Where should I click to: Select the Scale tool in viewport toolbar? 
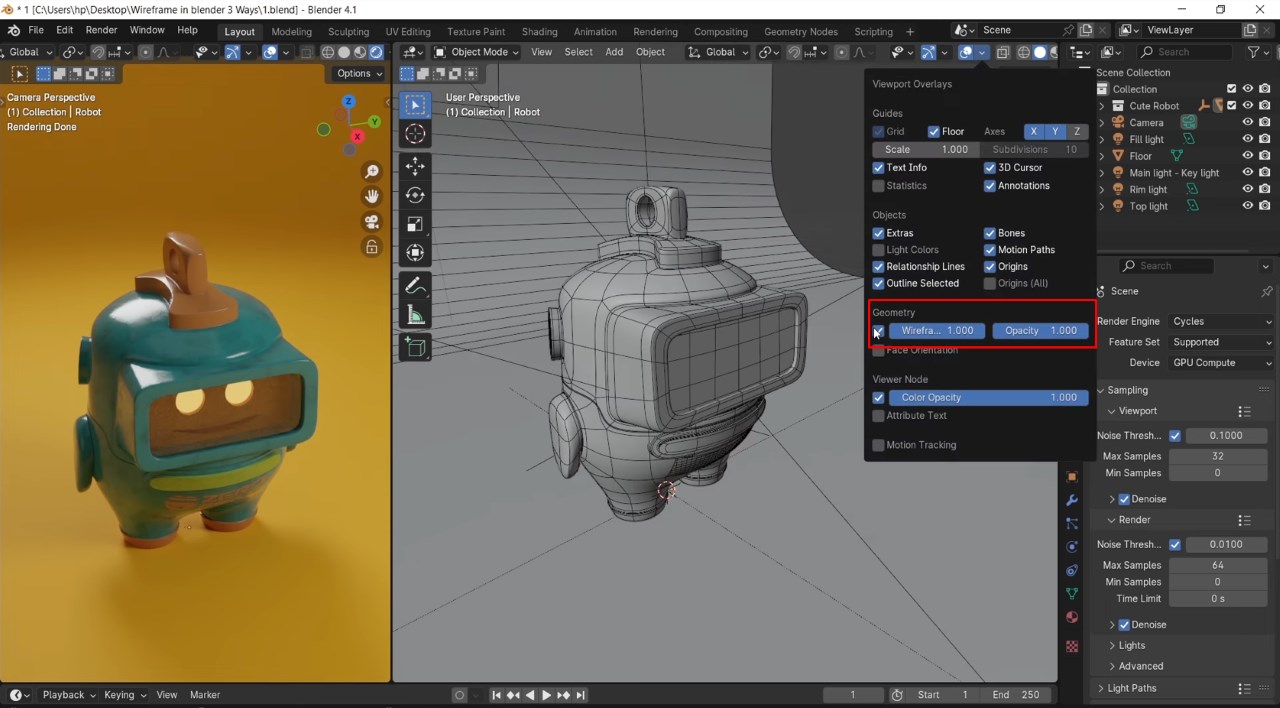[x=415, y=224]
